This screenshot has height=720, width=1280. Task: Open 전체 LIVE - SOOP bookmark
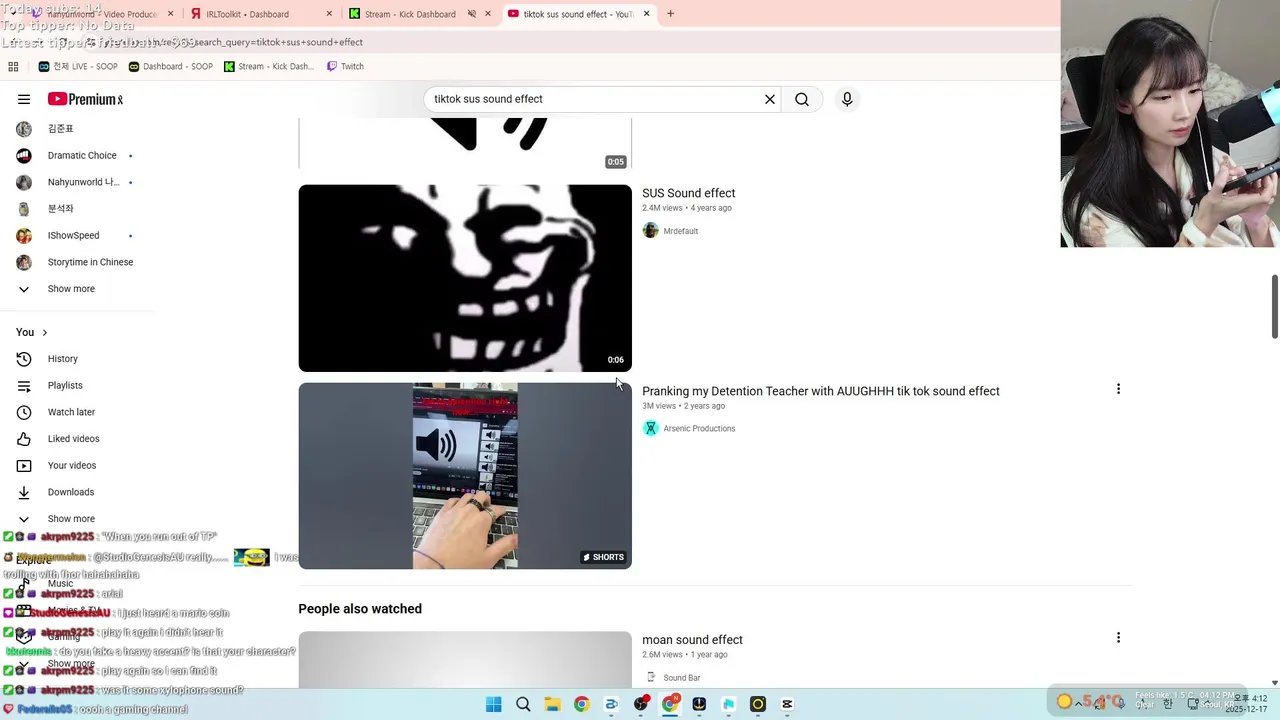[x=78, y=66]
